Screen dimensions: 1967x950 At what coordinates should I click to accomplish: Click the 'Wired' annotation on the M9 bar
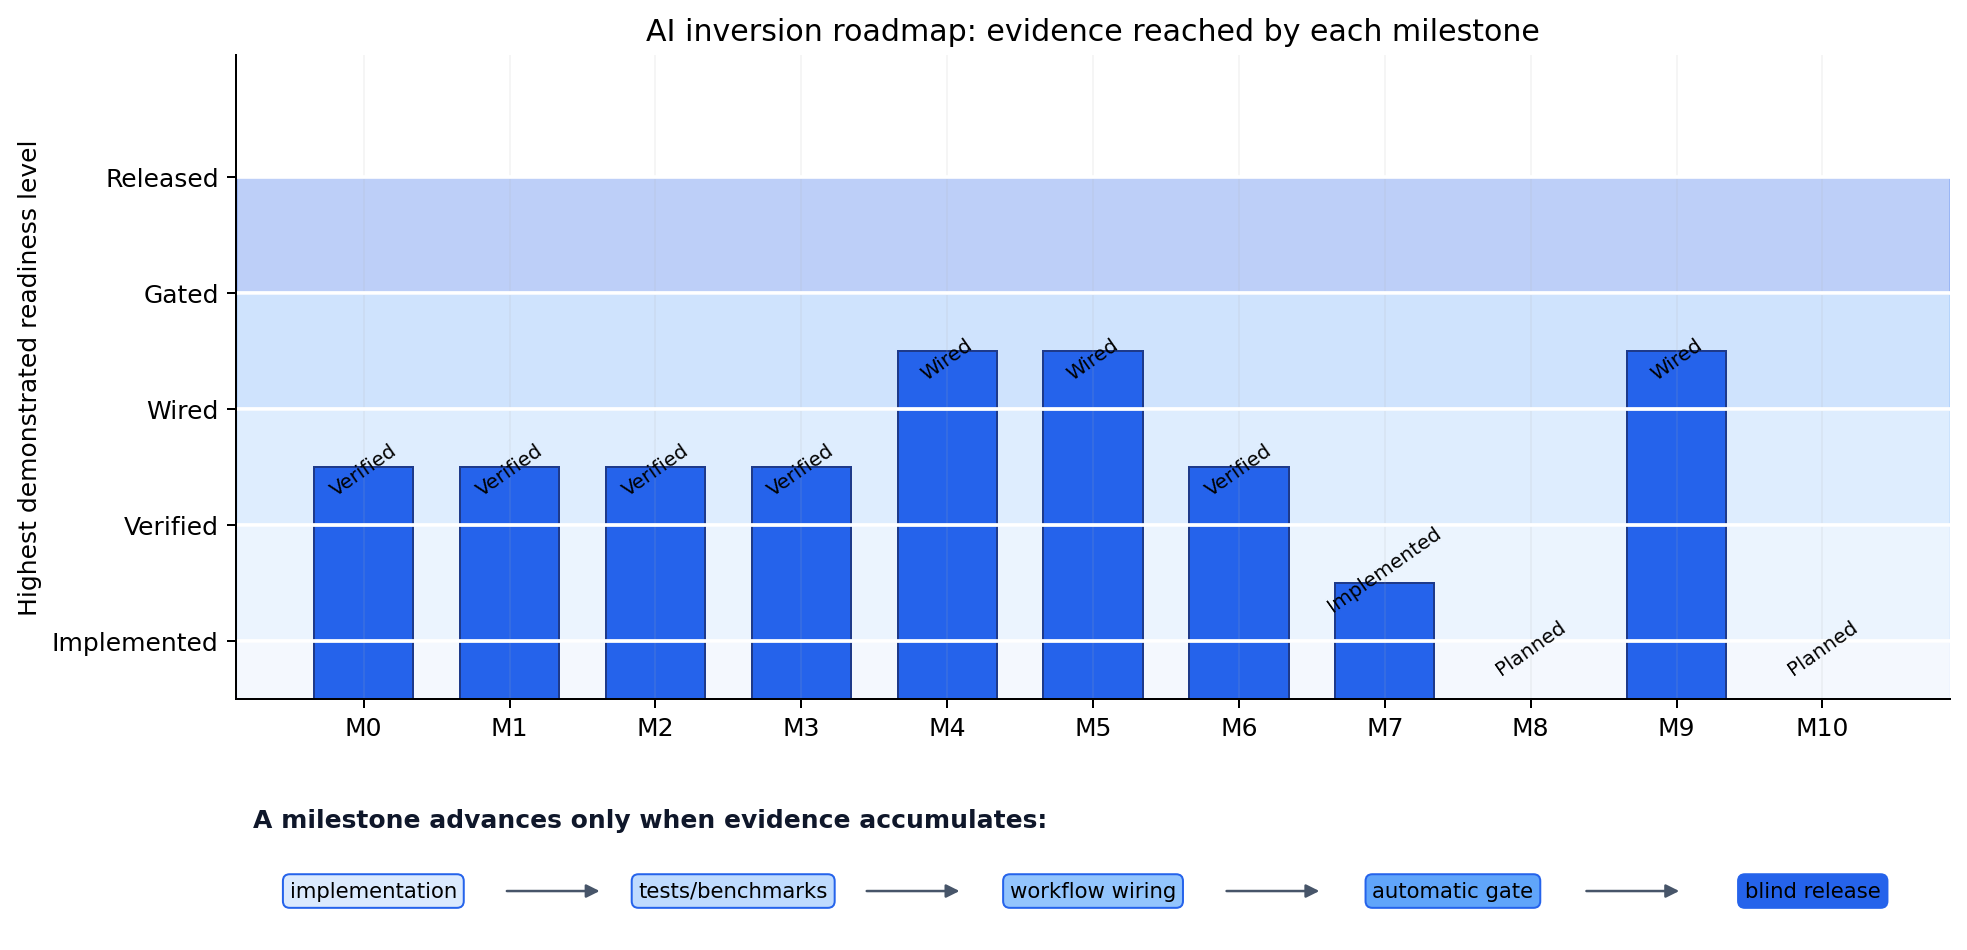pos(1675,359)
